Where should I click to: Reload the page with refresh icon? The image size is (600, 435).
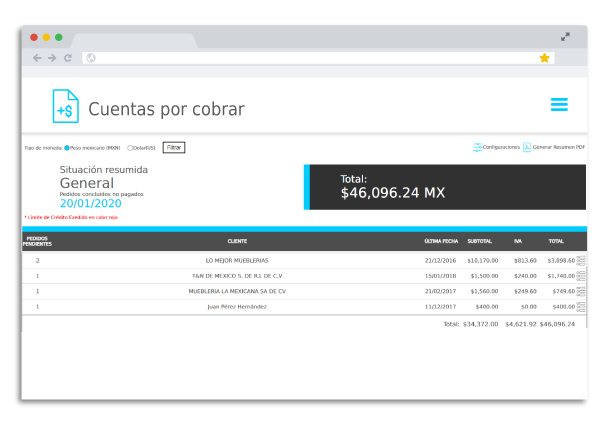click(x=68, y=58)
